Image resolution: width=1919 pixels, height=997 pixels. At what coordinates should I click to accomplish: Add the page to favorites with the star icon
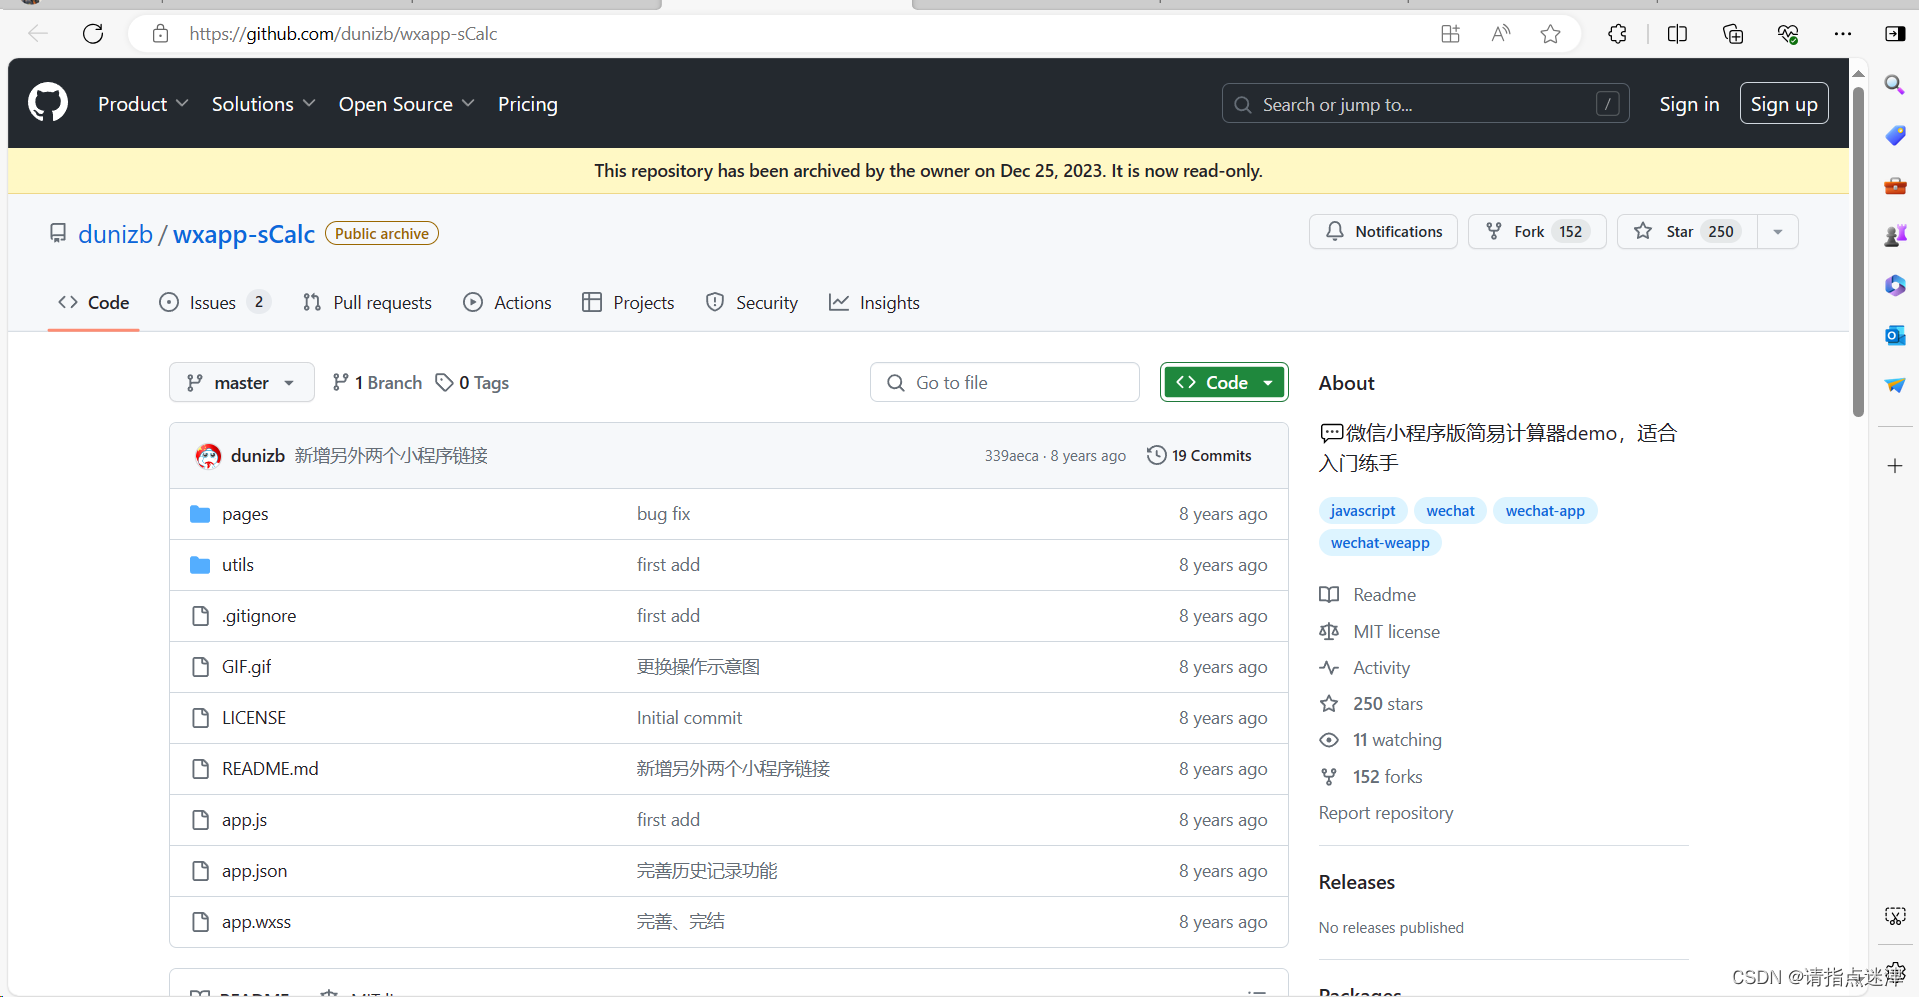1550,34
